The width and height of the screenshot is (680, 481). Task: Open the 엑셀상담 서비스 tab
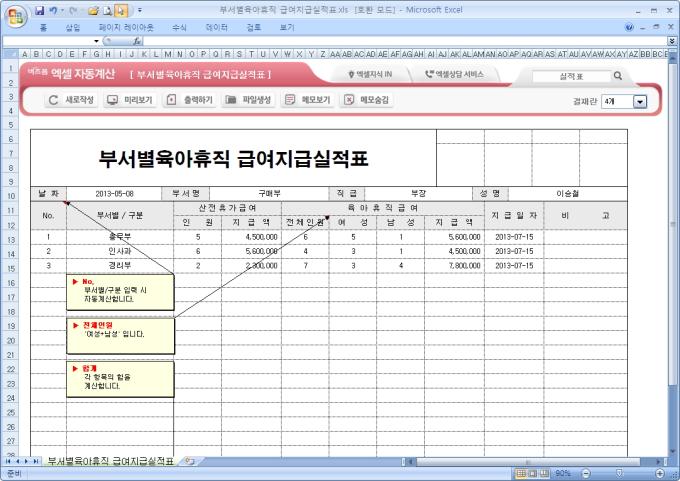point(454,75)
